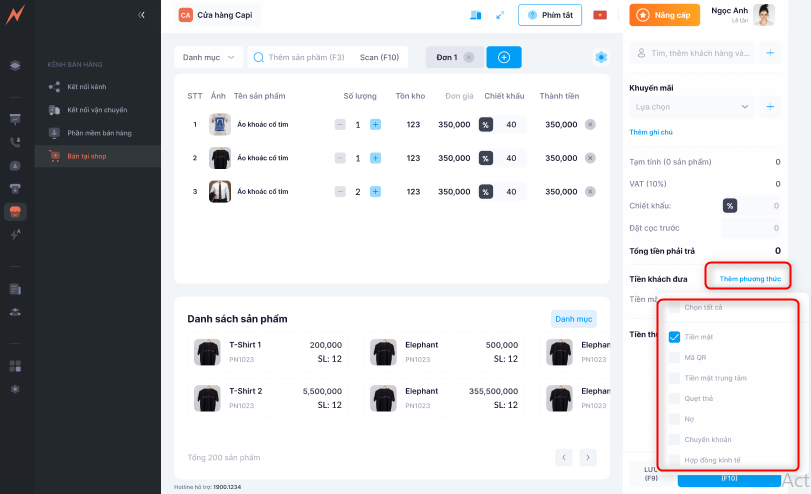Uncheck the Tiền mặt payment method

(x=674, y=337)
